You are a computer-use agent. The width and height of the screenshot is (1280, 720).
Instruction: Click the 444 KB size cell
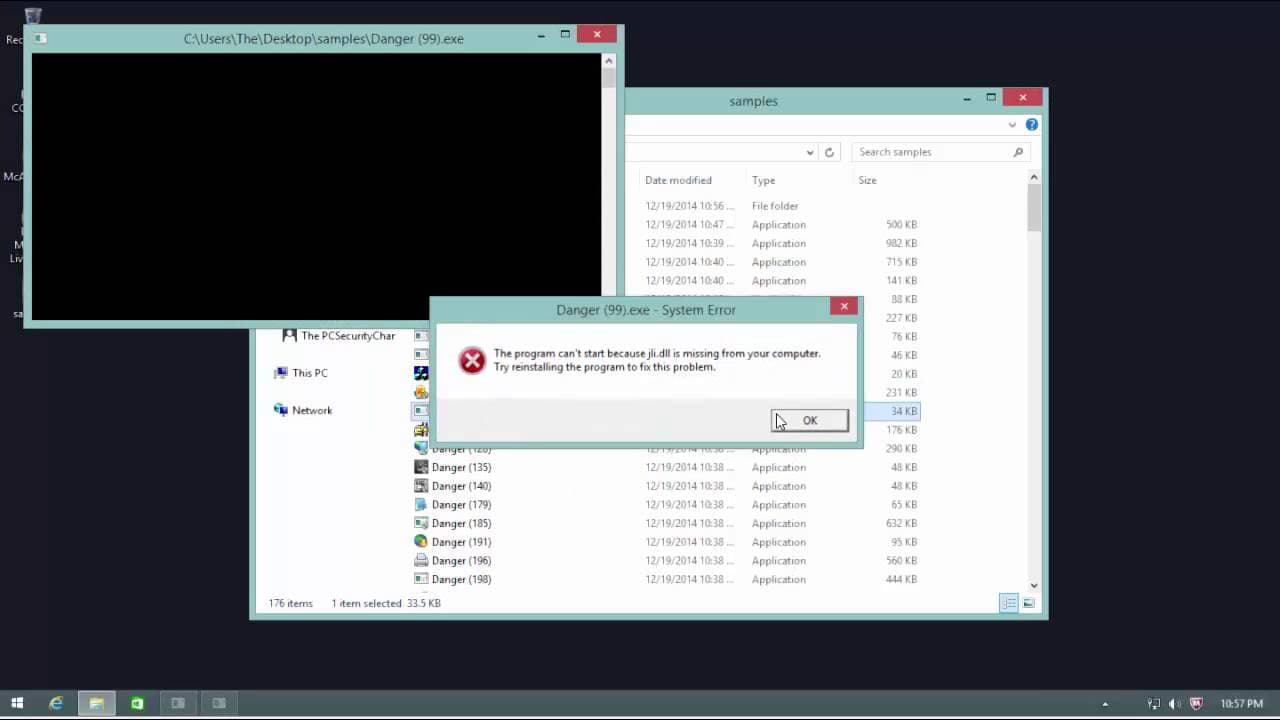pos(901,579)
